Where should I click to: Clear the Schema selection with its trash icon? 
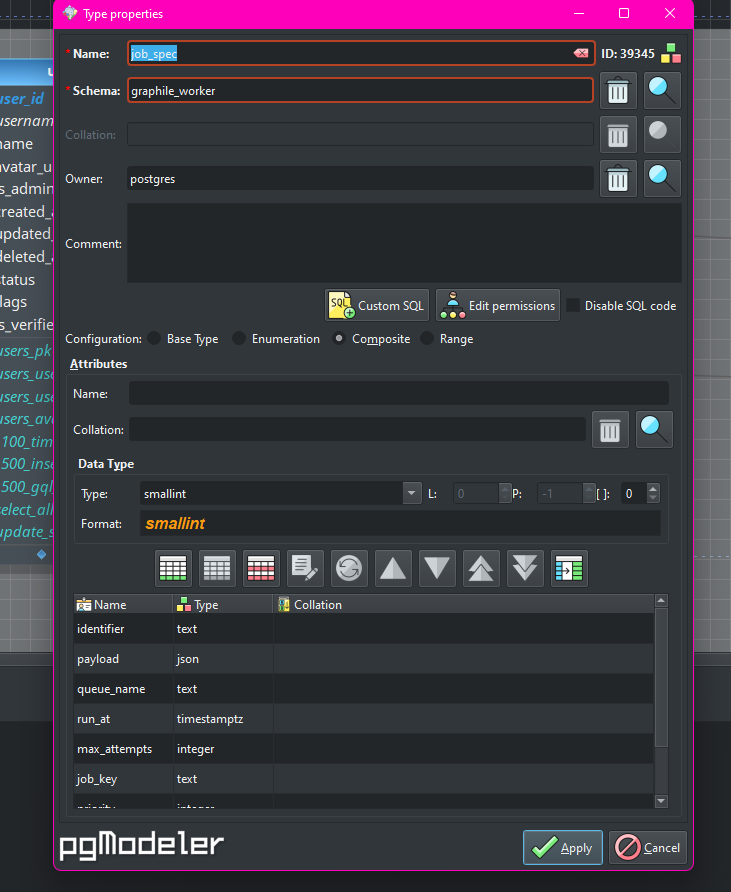(x=618, y=90)
